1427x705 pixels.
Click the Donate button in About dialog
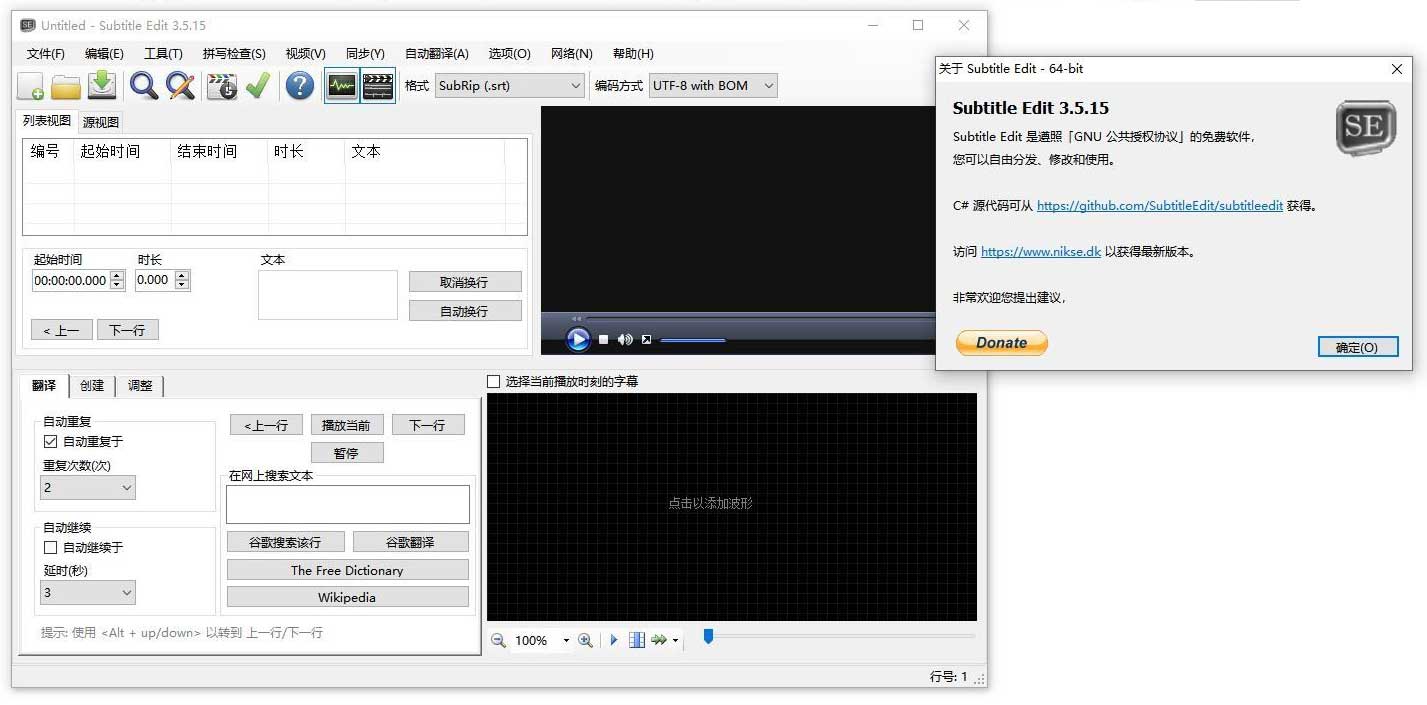pyautogui.click(x=1001, y=343)
